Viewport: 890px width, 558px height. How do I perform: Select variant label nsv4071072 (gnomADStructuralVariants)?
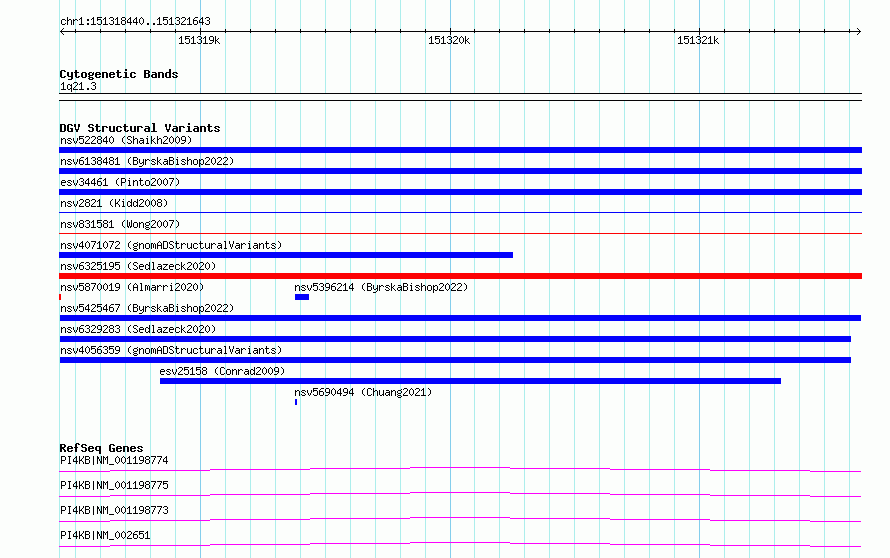click(171, 245)
